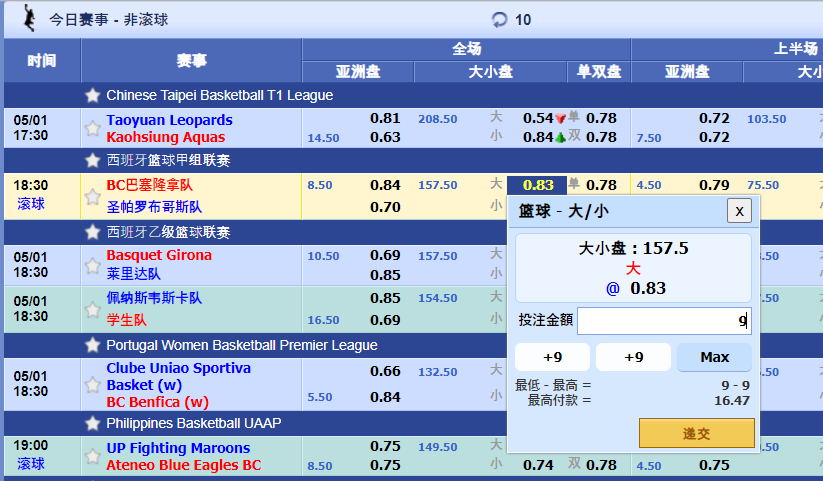Click the highlighted 0.83 over odds
This screenshot has width=823, height=481.
pos(537,185)
